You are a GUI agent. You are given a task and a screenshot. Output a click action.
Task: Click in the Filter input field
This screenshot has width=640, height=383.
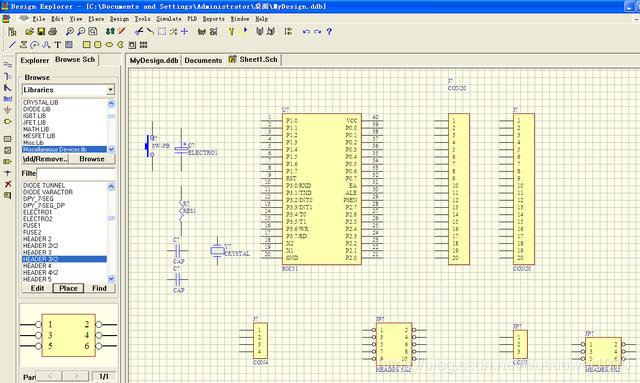click(x=76, y=174)
